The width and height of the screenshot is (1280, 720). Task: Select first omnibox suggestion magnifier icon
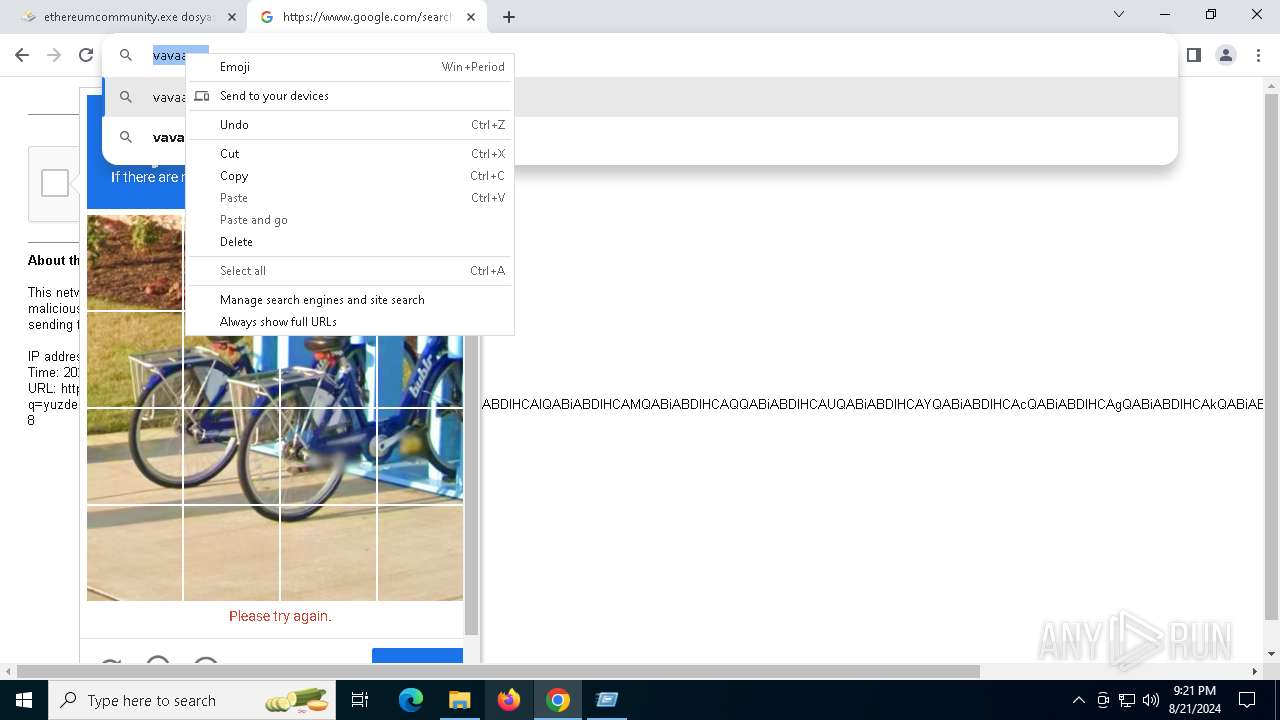tap(126, 97)
